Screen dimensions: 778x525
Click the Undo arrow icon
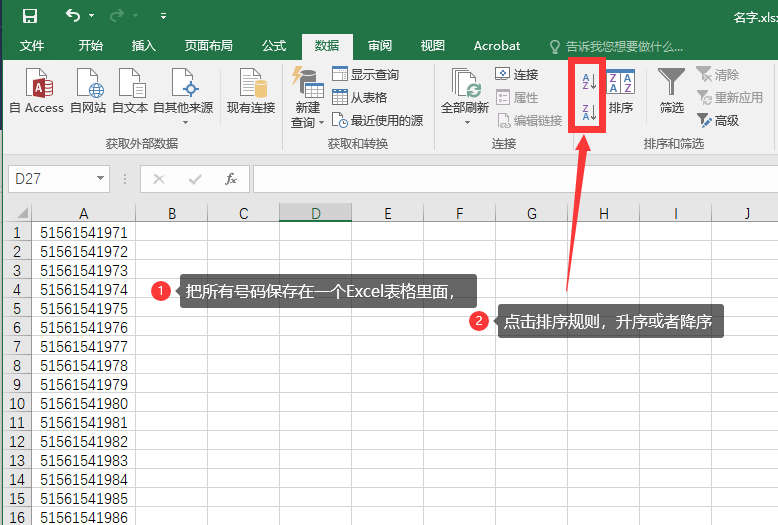(x=72, y=16)
